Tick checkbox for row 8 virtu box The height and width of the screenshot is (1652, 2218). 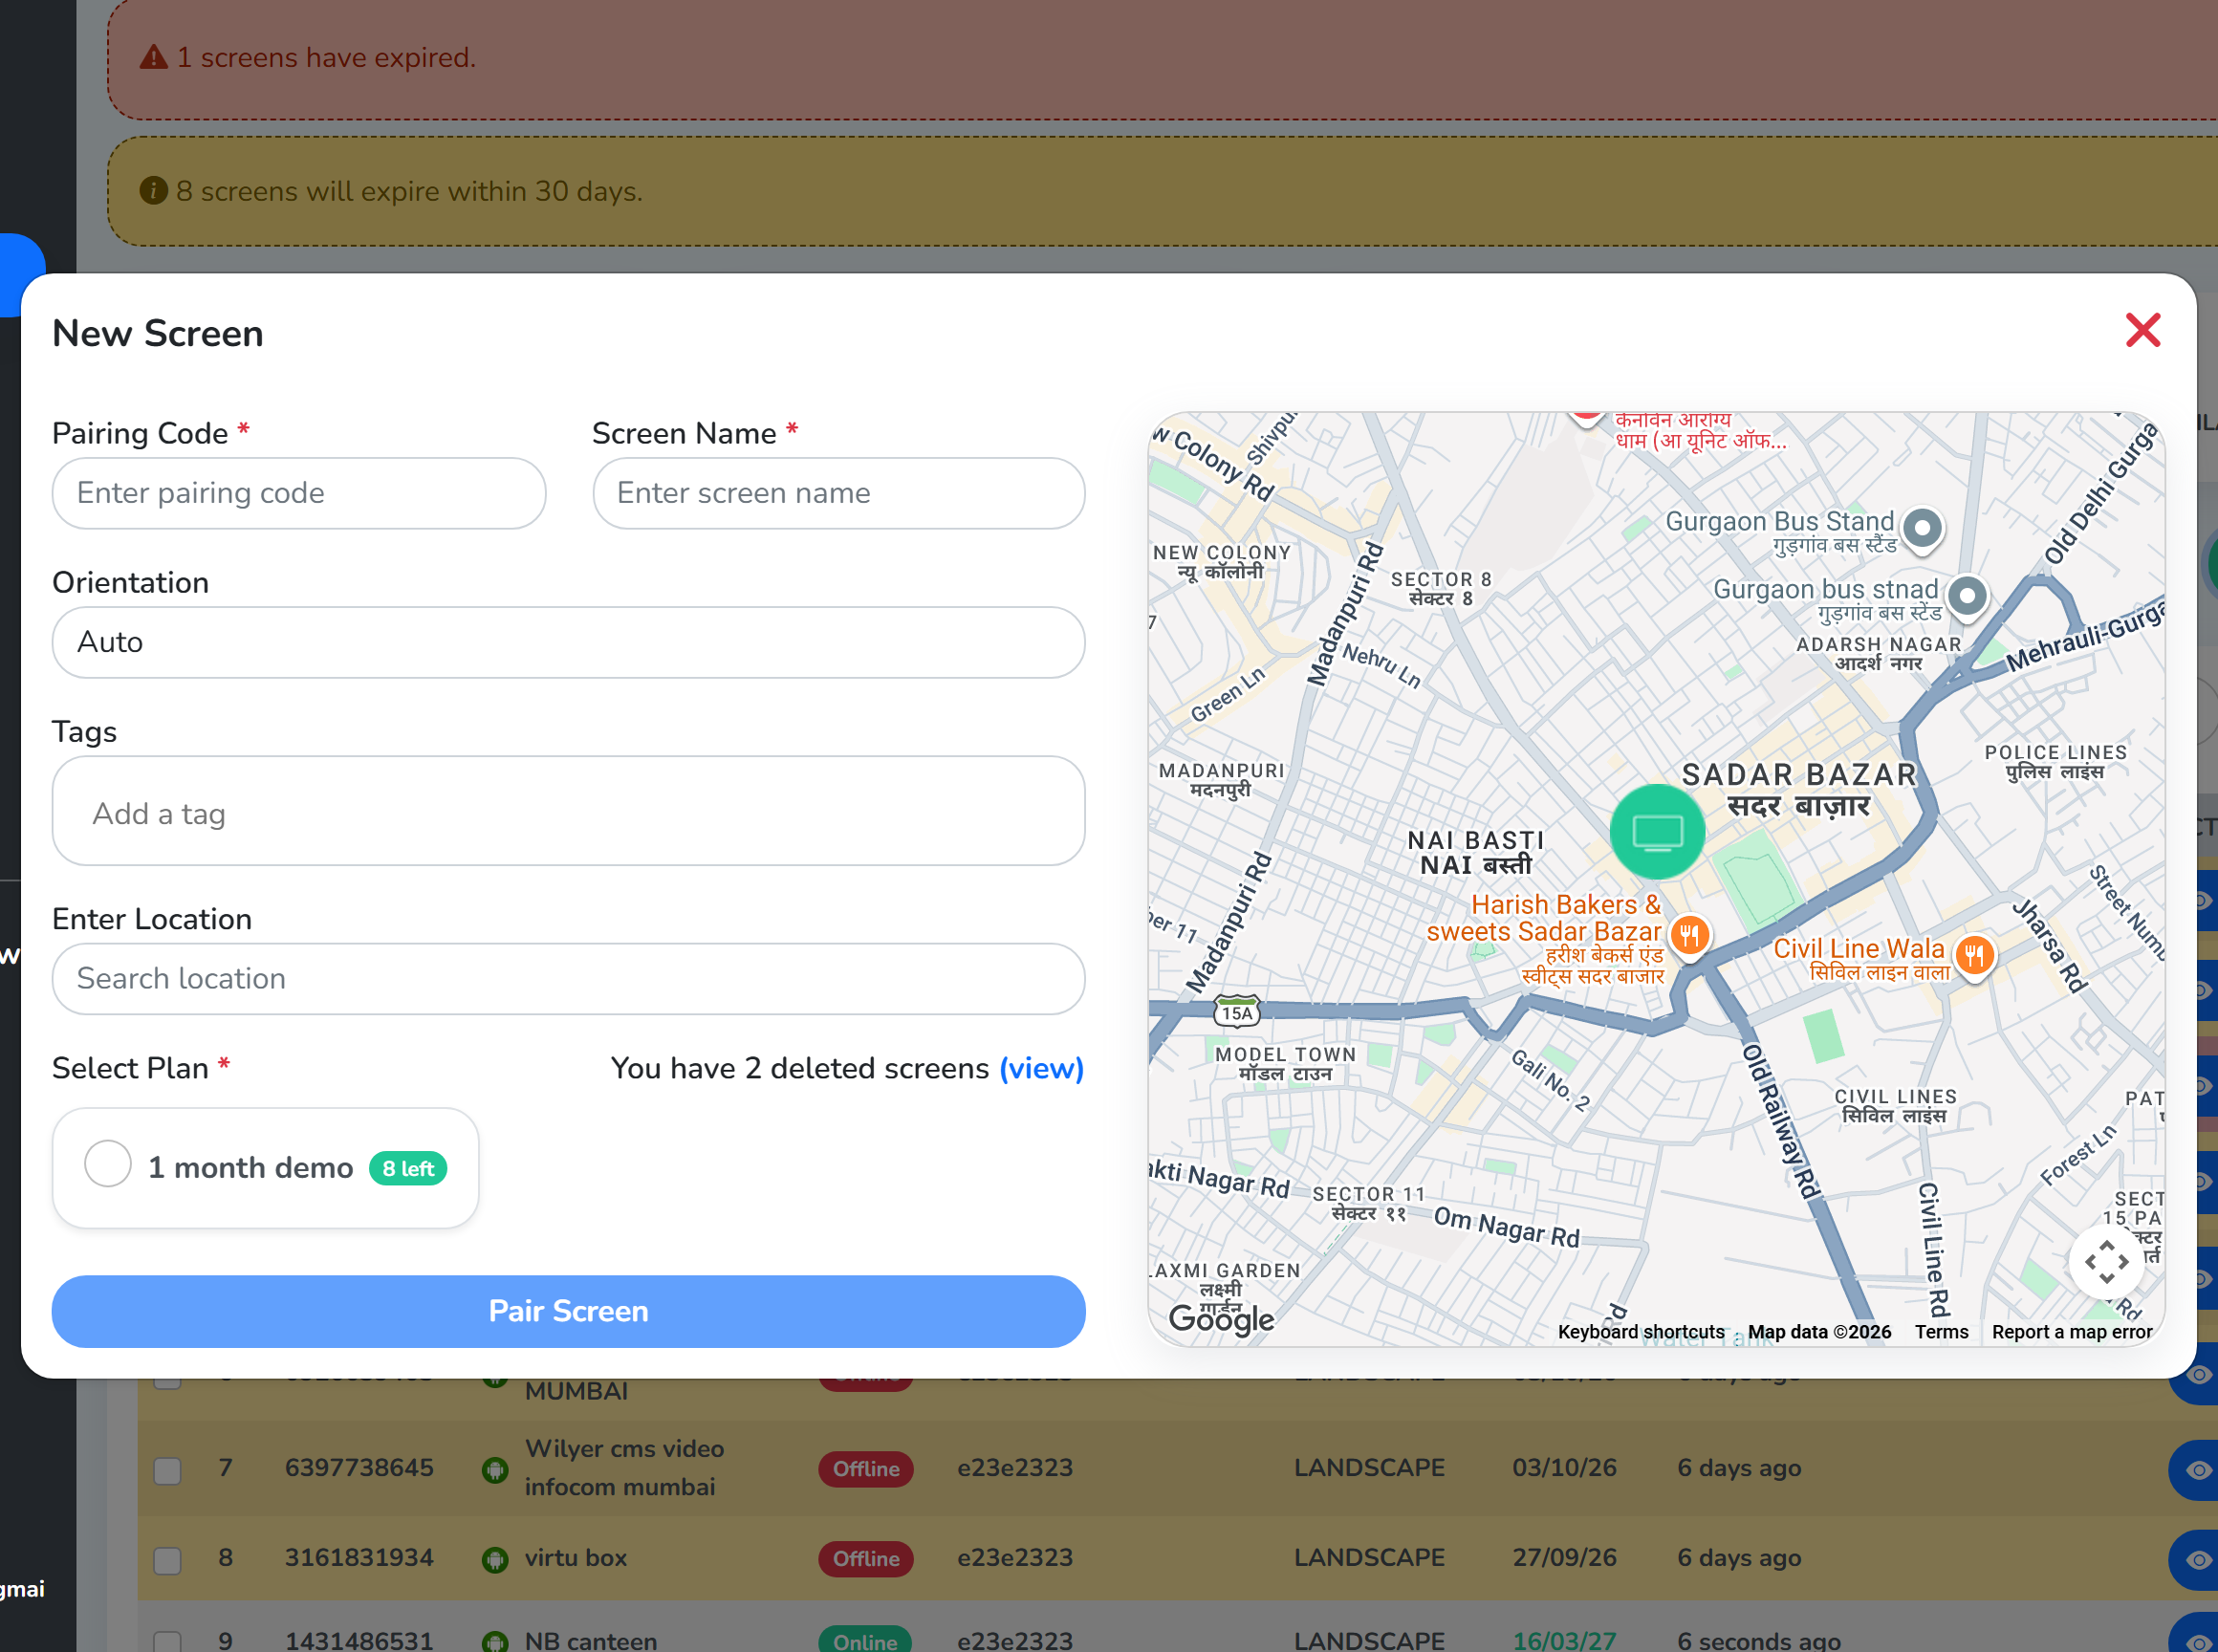coord(167,1560)
